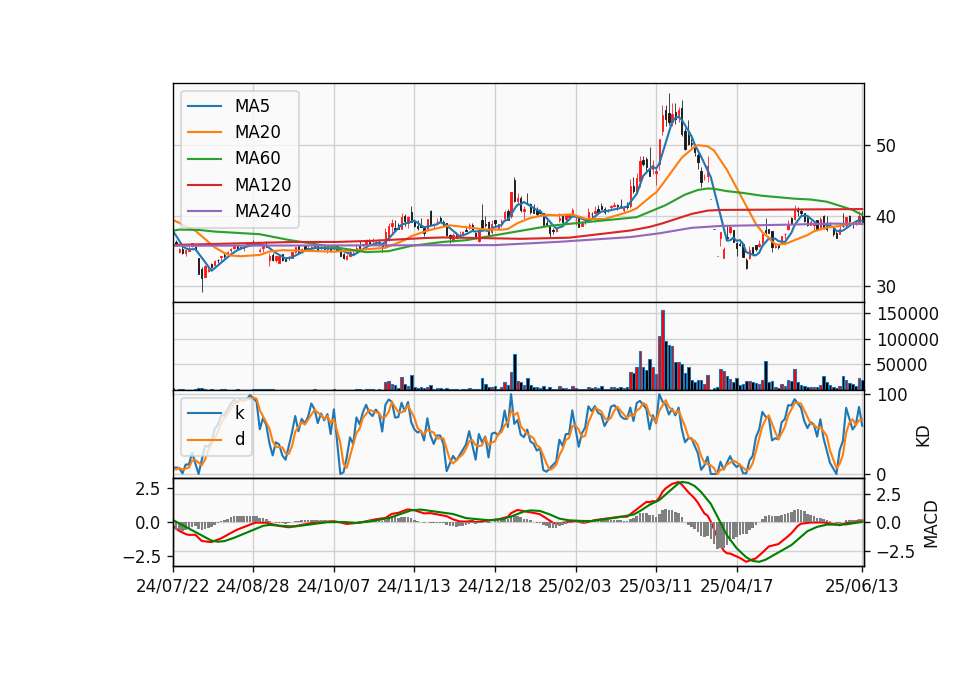Click the orange MA20 legend line sample
Screen dimensions: 960x690
pyautogui.click(x=204, y=132)
